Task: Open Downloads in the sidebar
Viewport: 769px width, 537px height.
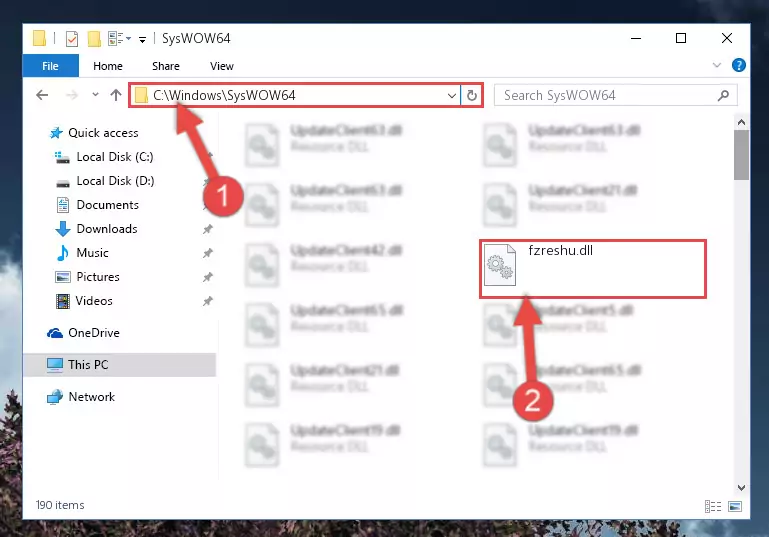Action: click(x=107, y=229)
